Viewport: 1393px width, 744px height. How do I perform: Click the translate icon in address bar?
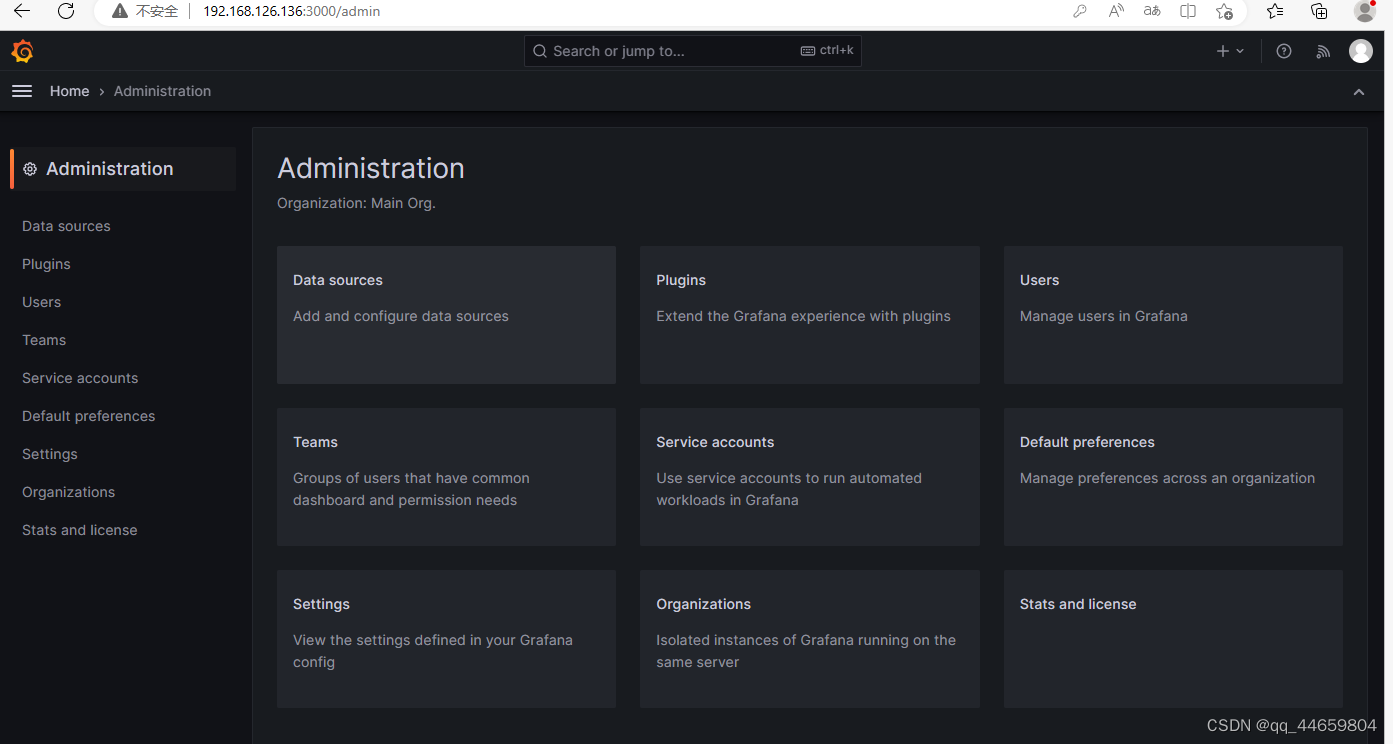pos(1152,11)
